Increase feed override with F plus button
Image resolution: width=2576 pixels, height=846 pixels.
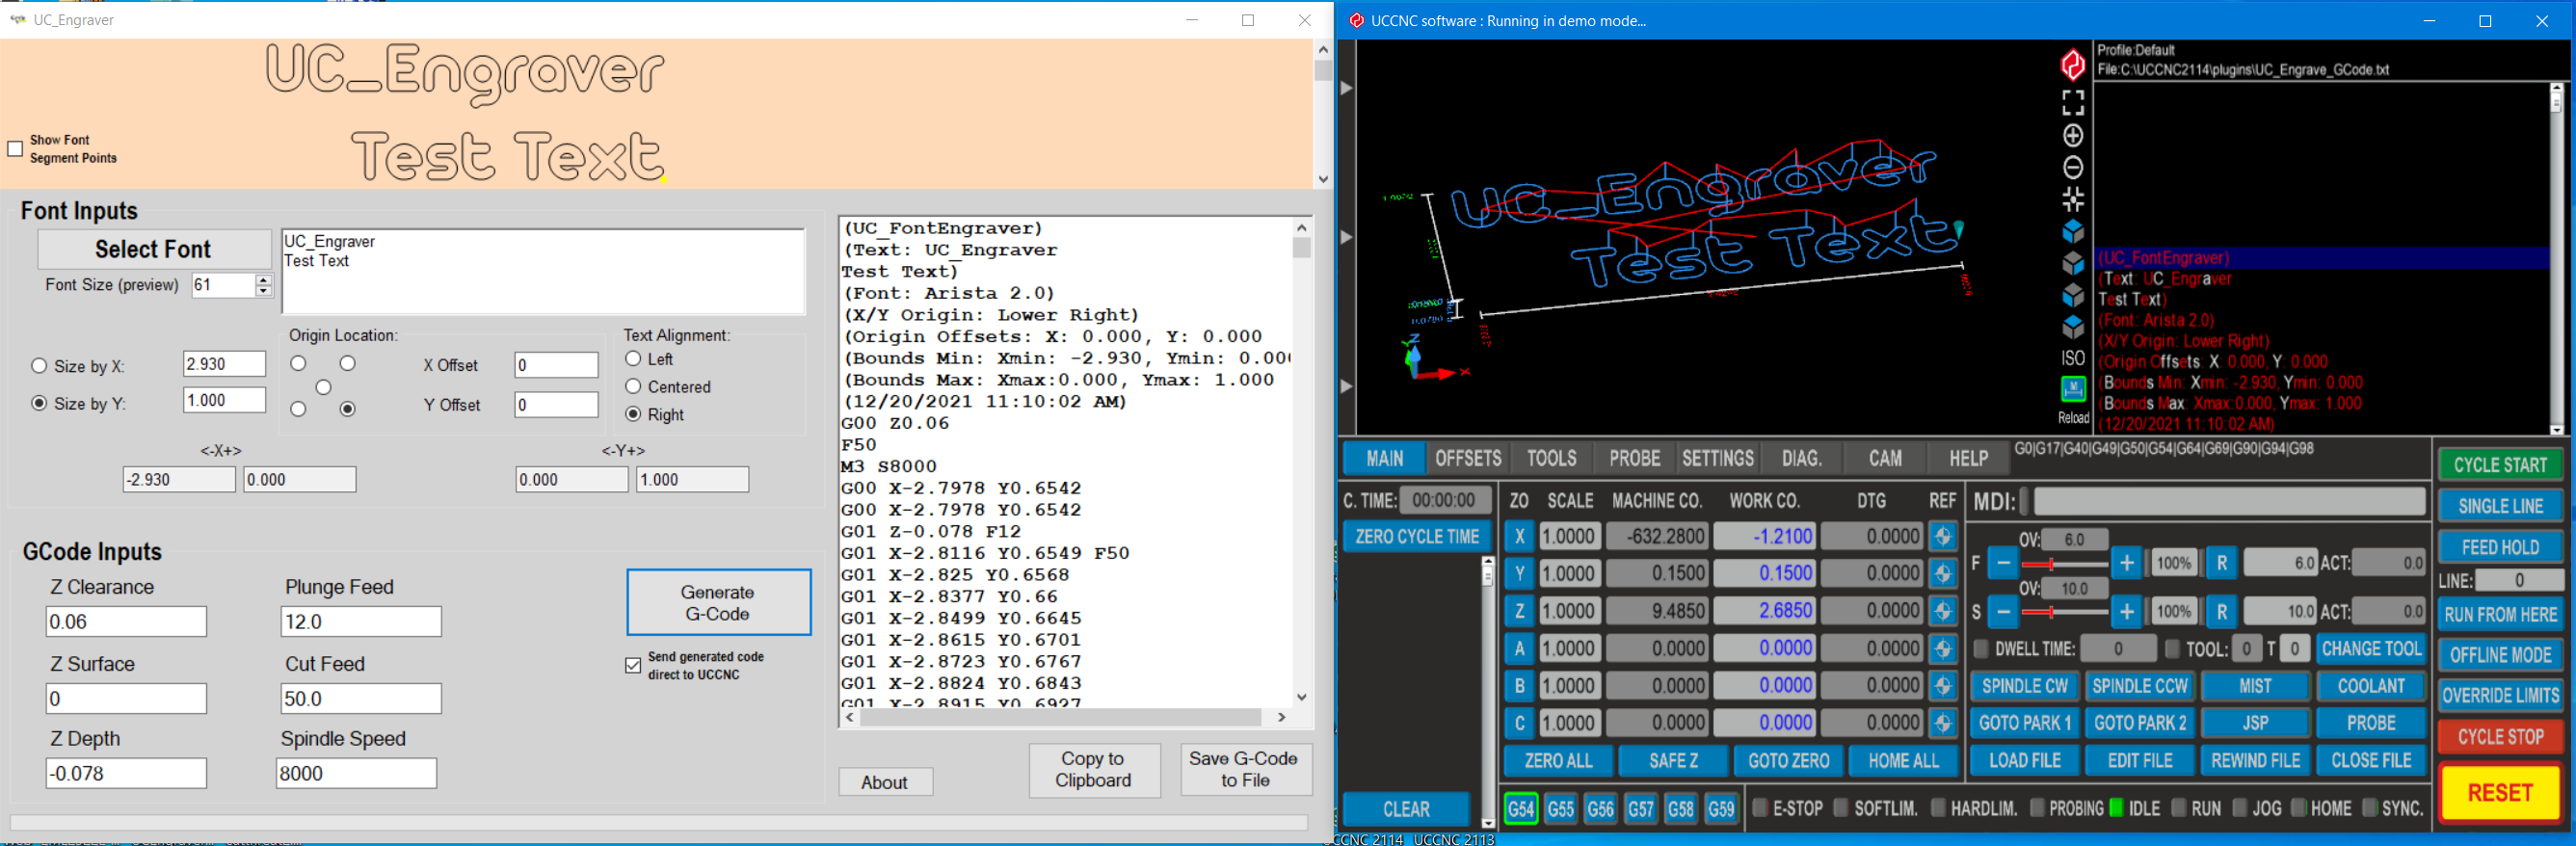(x=2127, y=563)
